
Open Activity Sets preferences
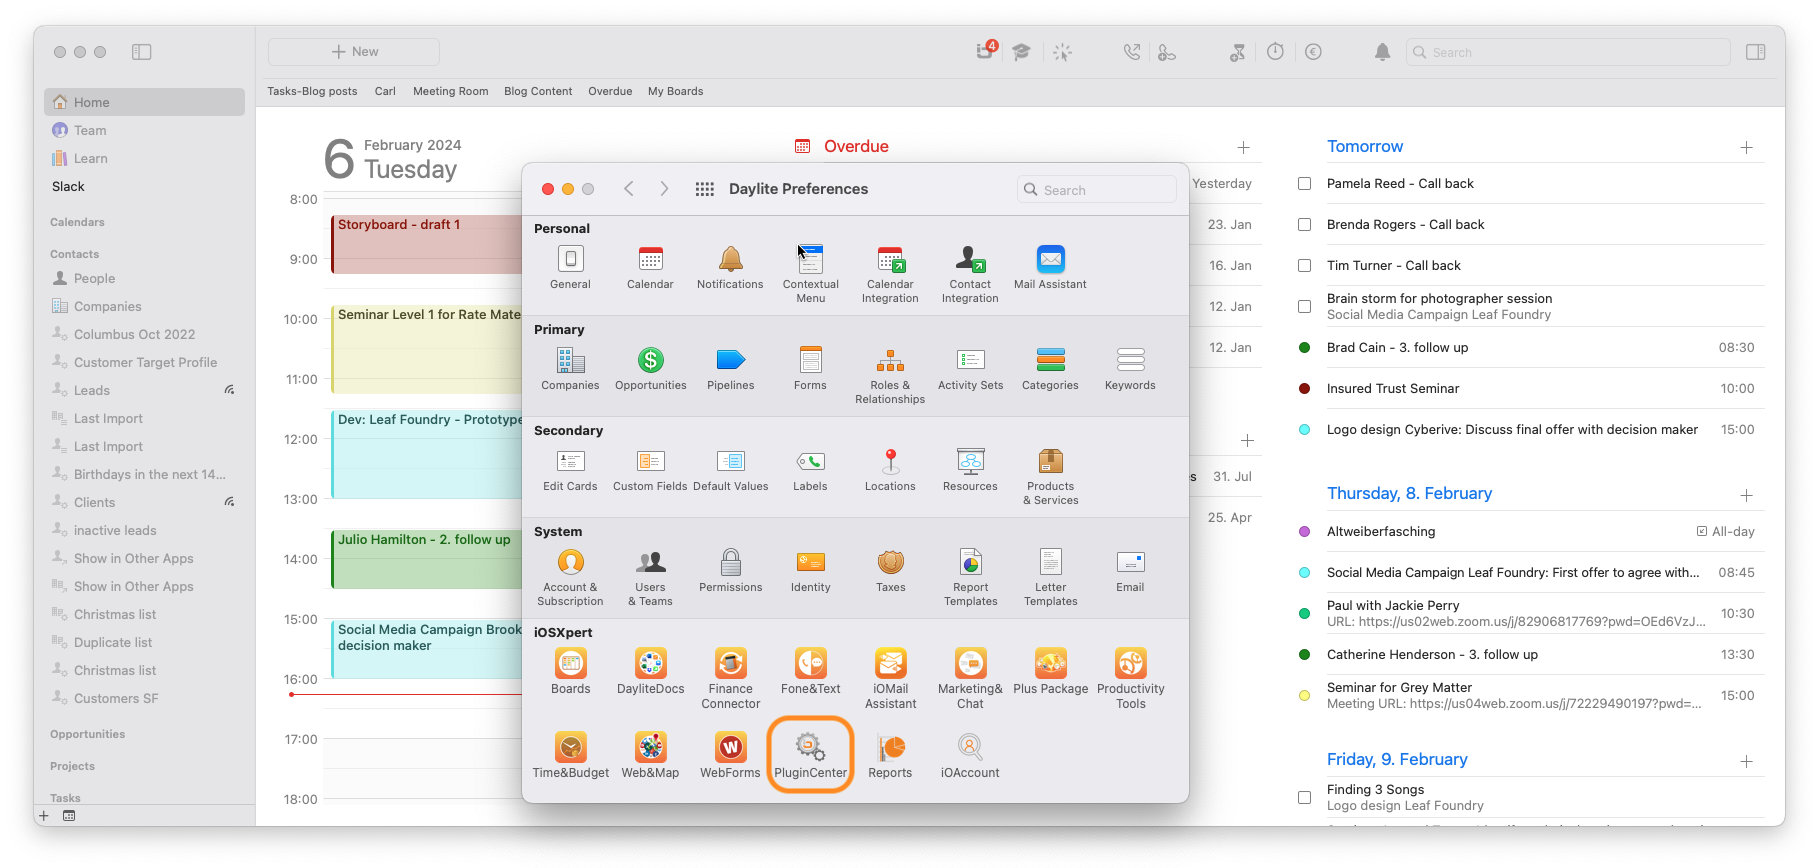(970, 368)
